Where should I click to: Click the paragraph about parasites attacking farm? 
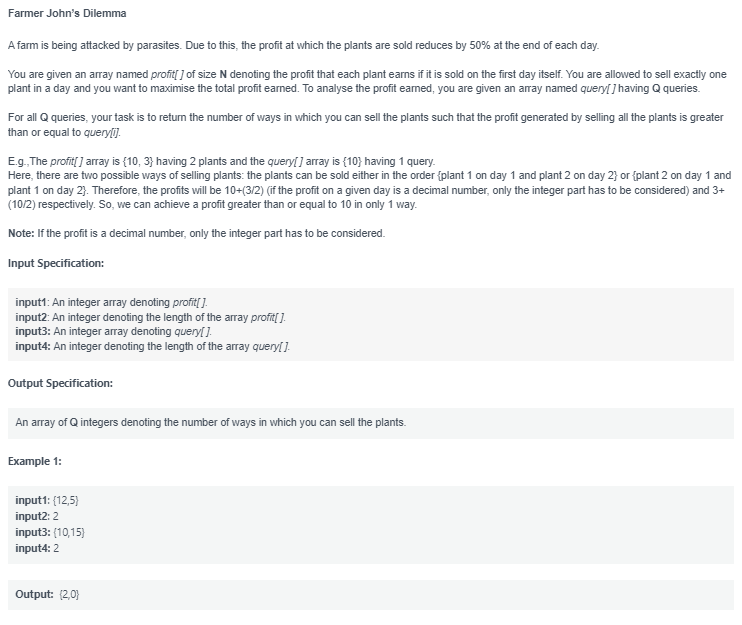coord(303,45)
